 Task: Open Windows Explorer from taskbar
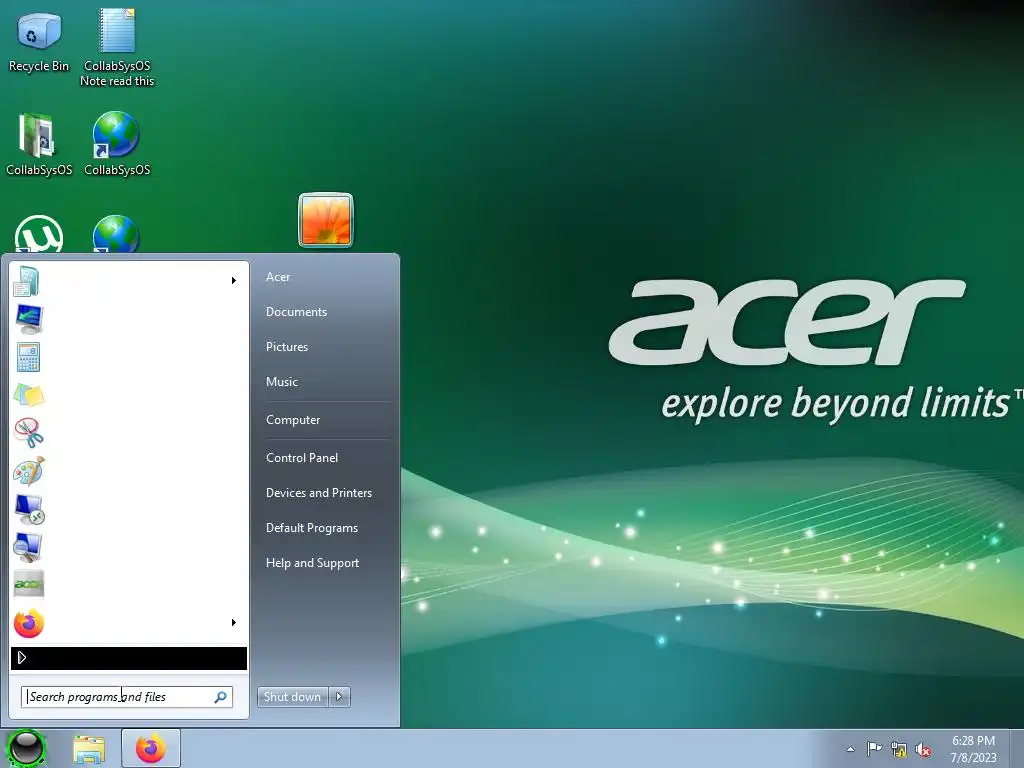point(89,749)
